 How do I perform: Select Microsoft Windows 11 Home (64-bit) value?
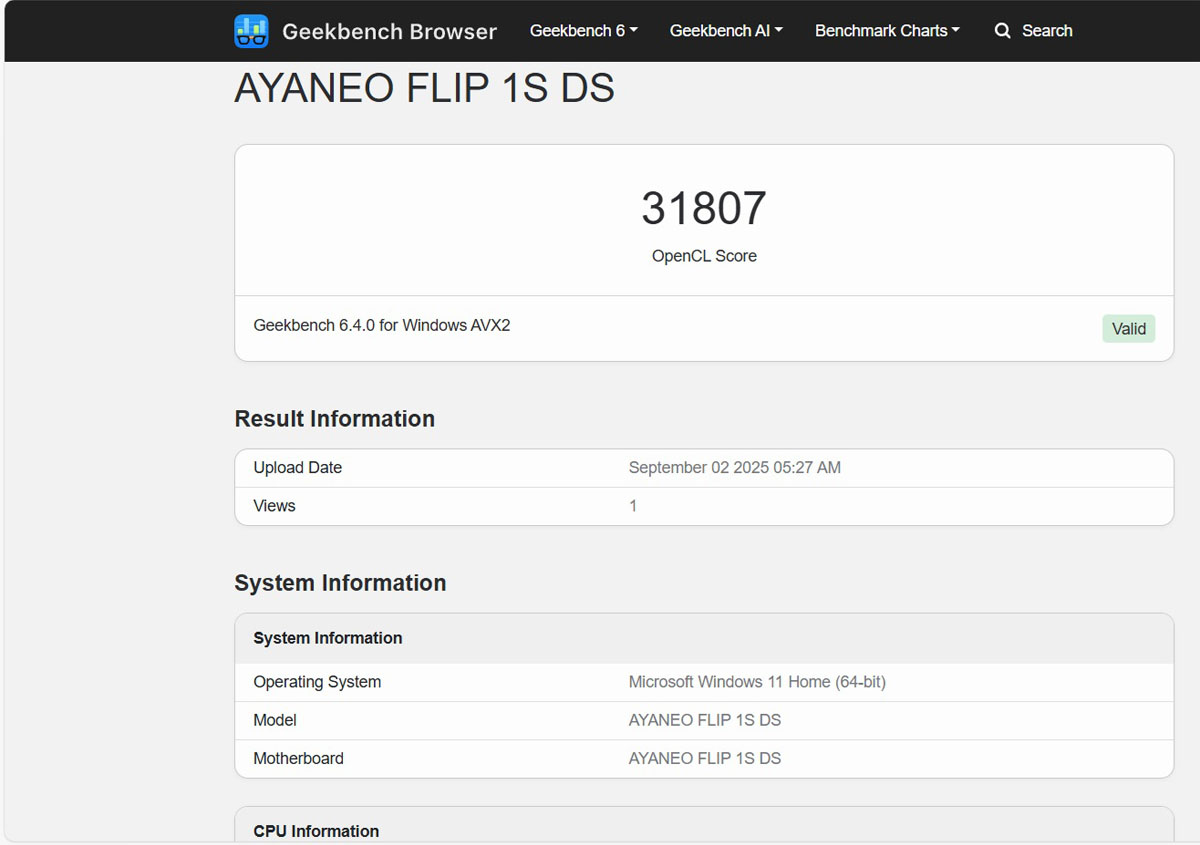[757, 682]
